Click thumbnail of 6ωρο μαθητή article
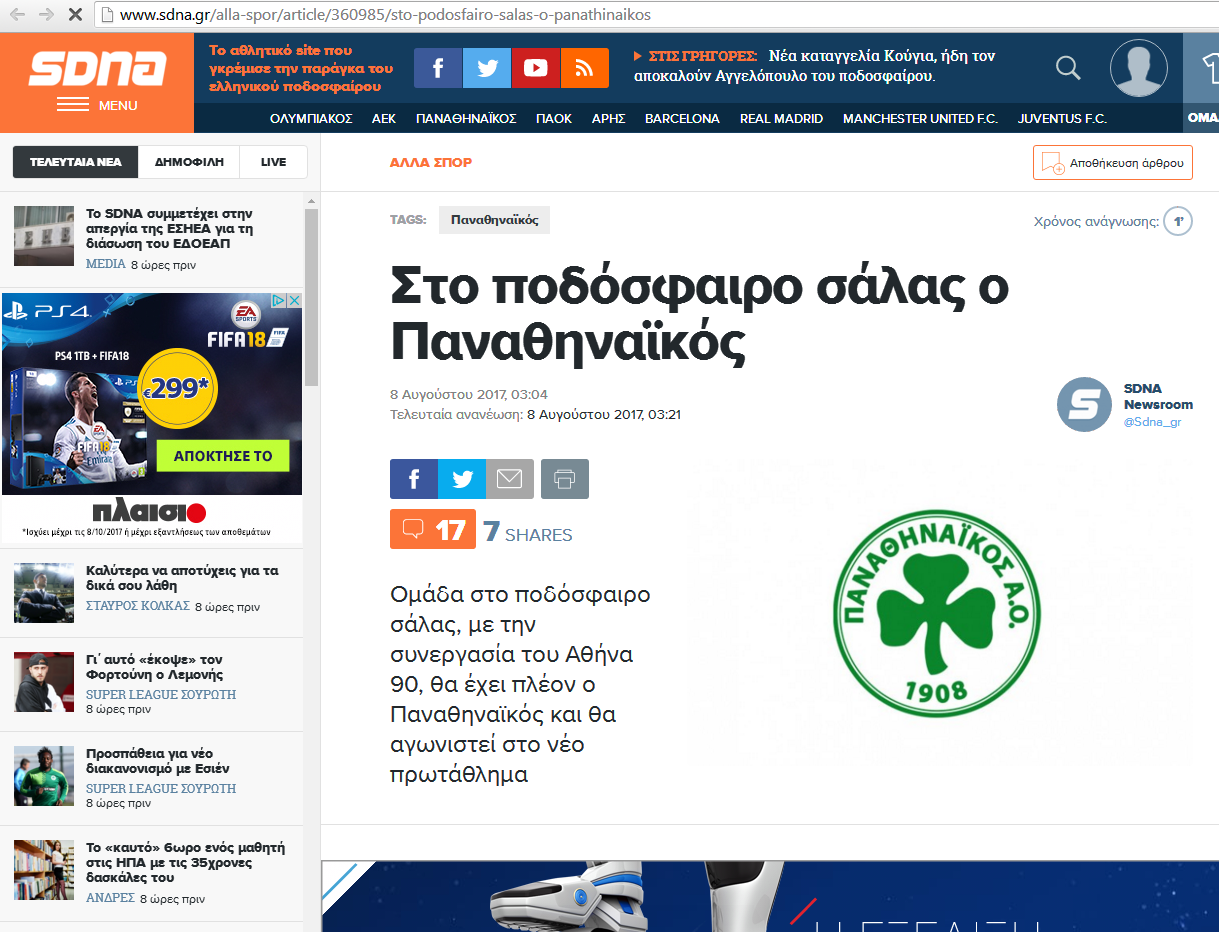 point(44,870)
